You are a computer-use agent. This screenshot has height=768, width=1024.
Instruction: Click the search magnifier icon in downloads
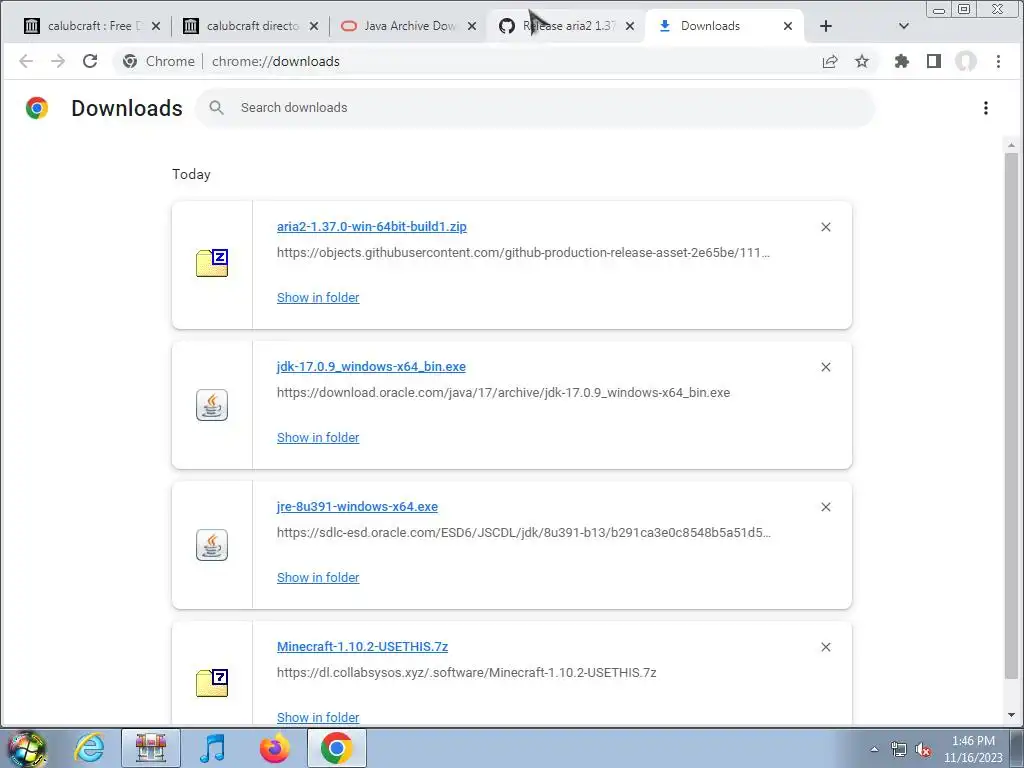coord(217,108)
